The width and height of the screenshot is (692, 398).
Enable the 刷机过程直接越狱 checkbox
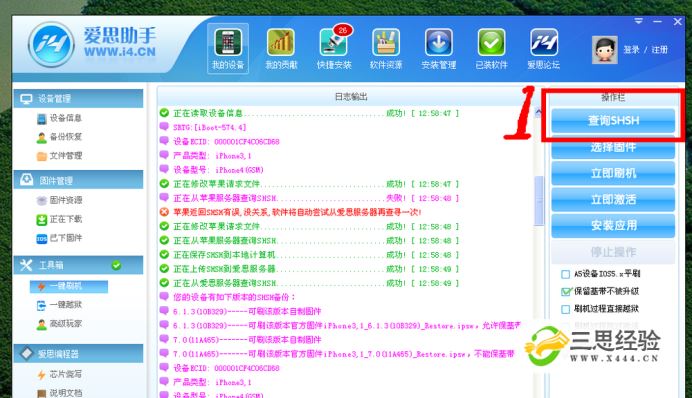click(x=565, y=309)
